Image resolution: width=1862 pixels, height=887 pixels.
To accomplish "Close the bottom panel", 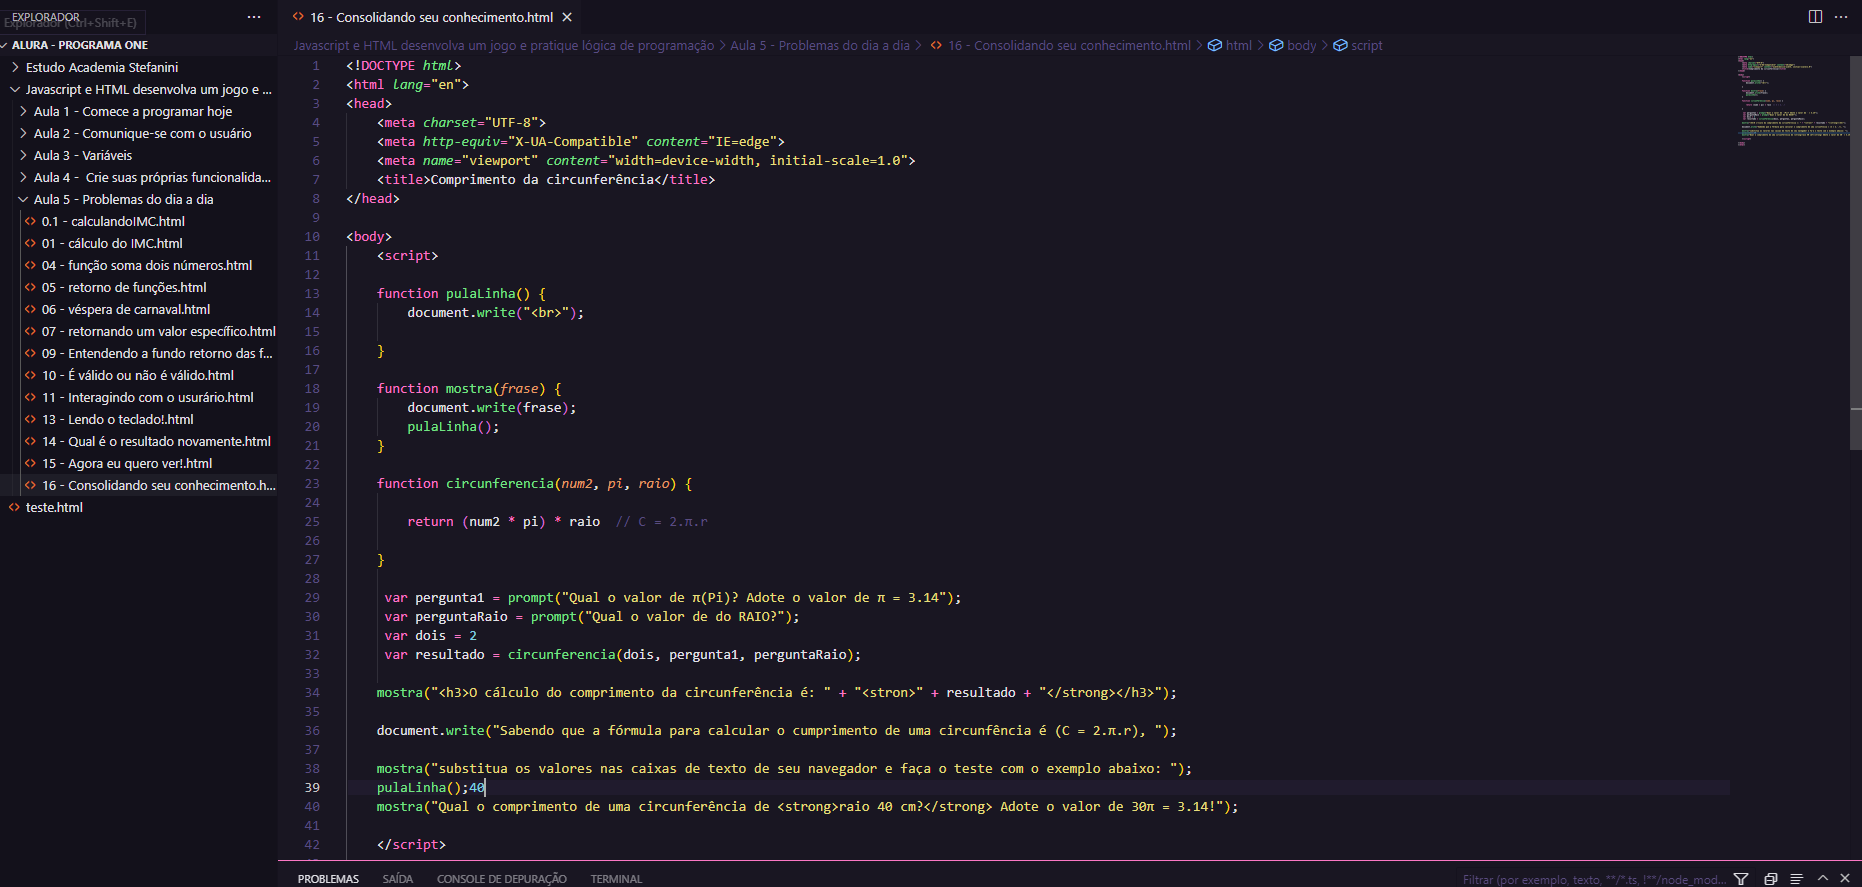I will [x=1845, y=879].
